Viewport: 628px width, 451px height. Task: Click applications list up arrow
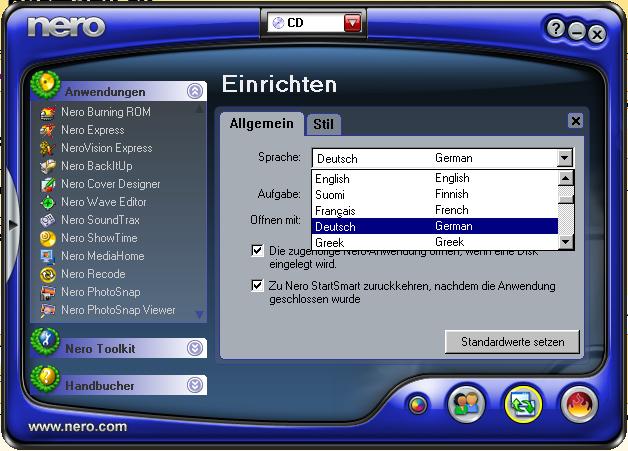coord(199,109)
